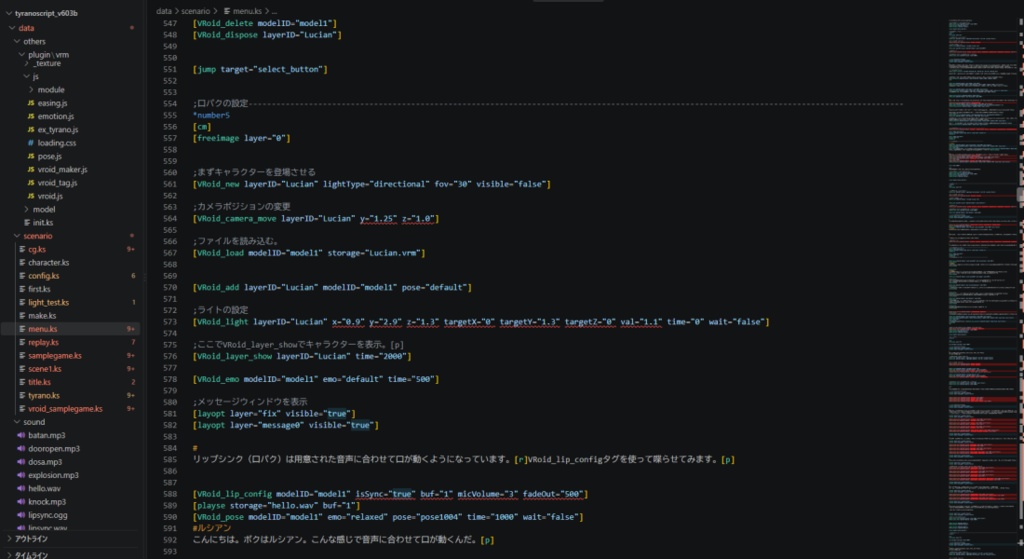
Task: Open the breadcrumb trailing ellipsis symbol list
Action: click(x=274, y=11)
